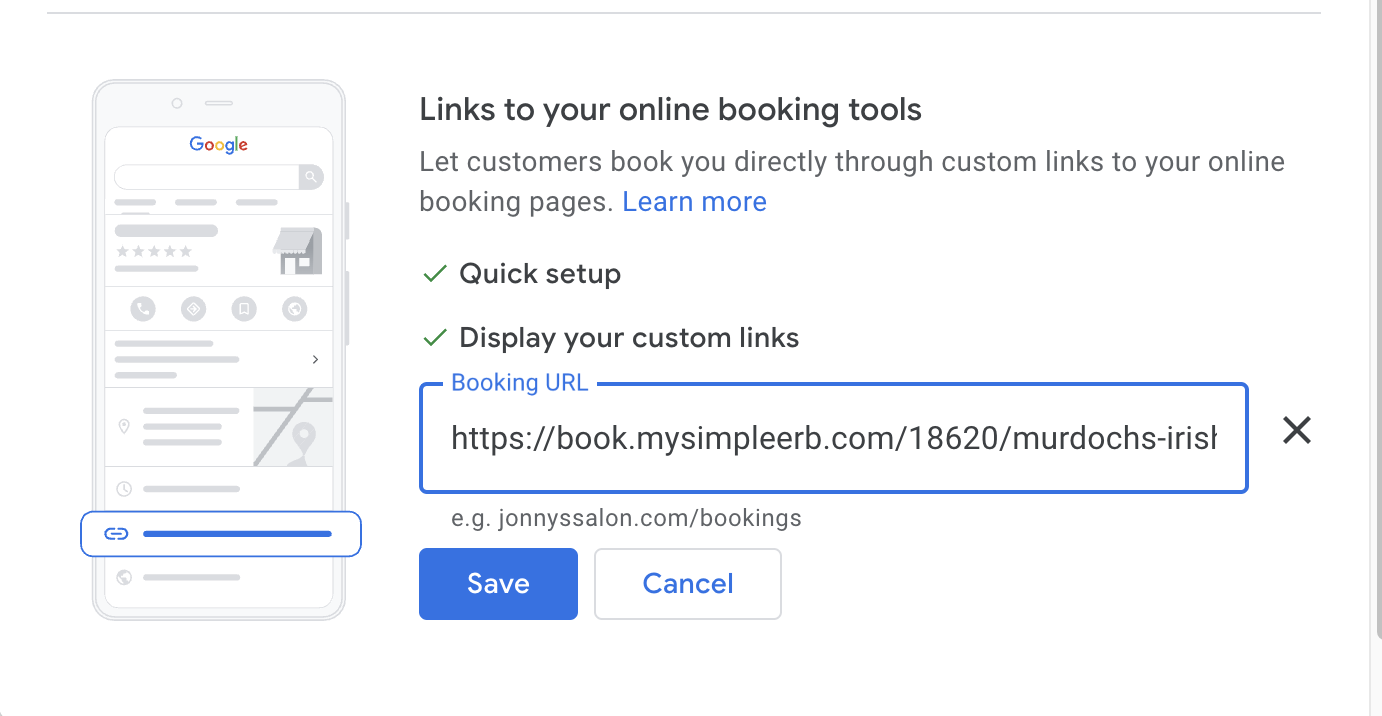Click the star rating row in mockup
This screenshot has height=716, width=1382.
pyautogui.click(x=153, y=251)
